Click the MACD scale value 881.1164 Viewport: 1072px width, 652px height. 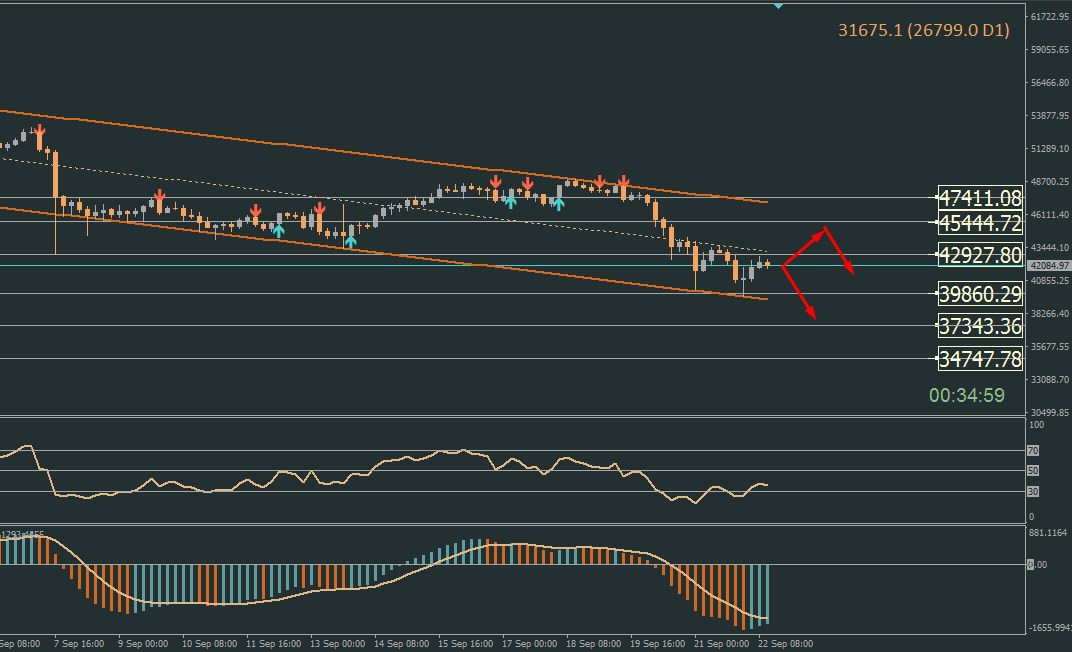[1047, 532]
